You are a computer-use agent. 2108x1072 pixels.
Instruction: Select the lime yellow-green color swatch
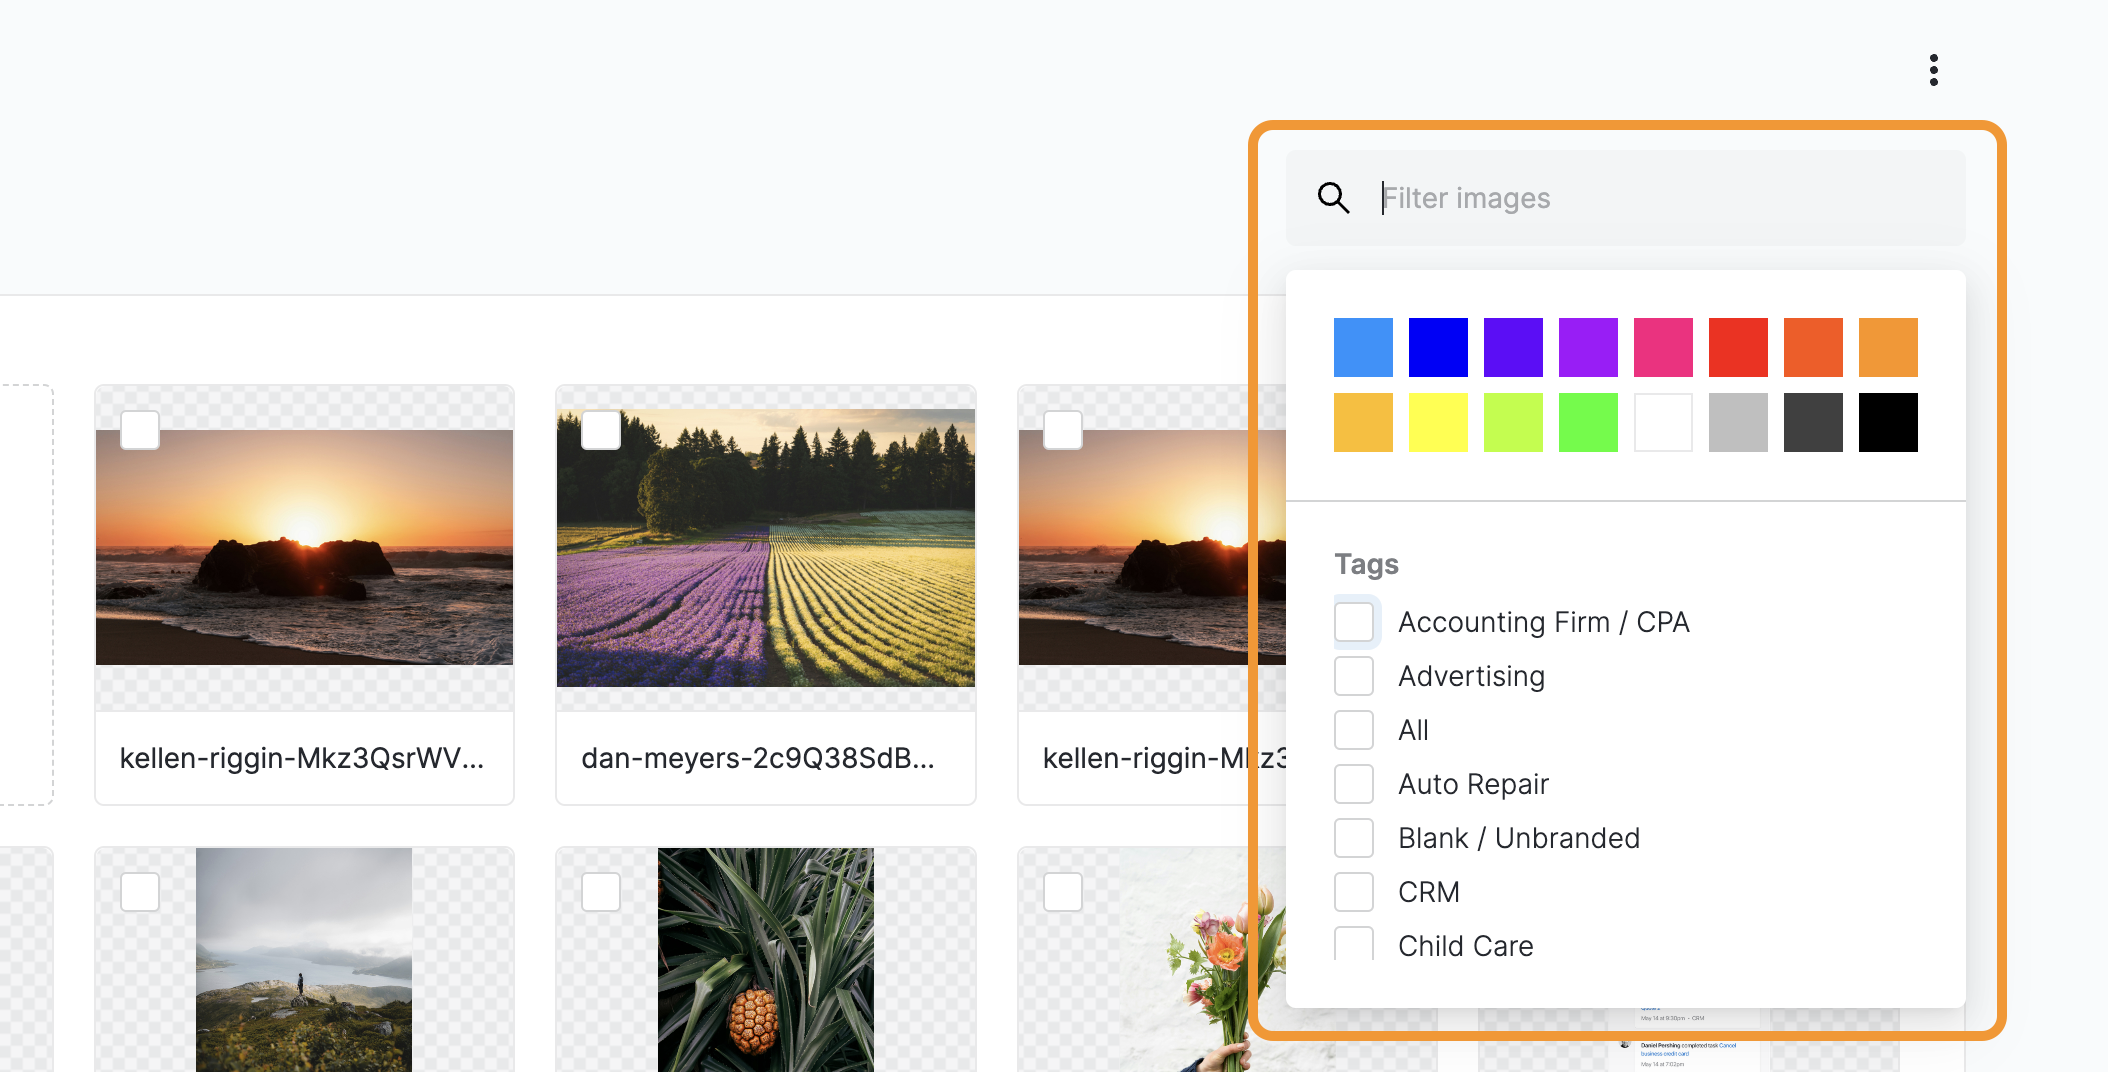click(x=1513, y=422)
